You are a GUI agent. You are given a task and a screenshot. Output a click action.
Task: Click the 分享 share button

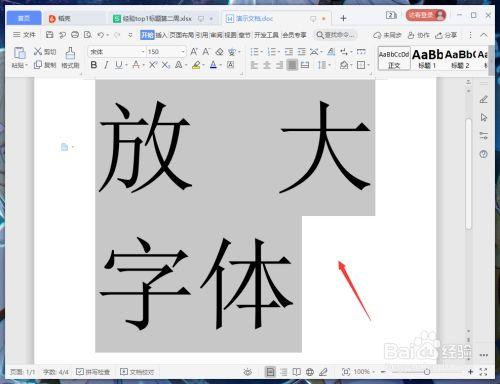[x=446, y=35]
